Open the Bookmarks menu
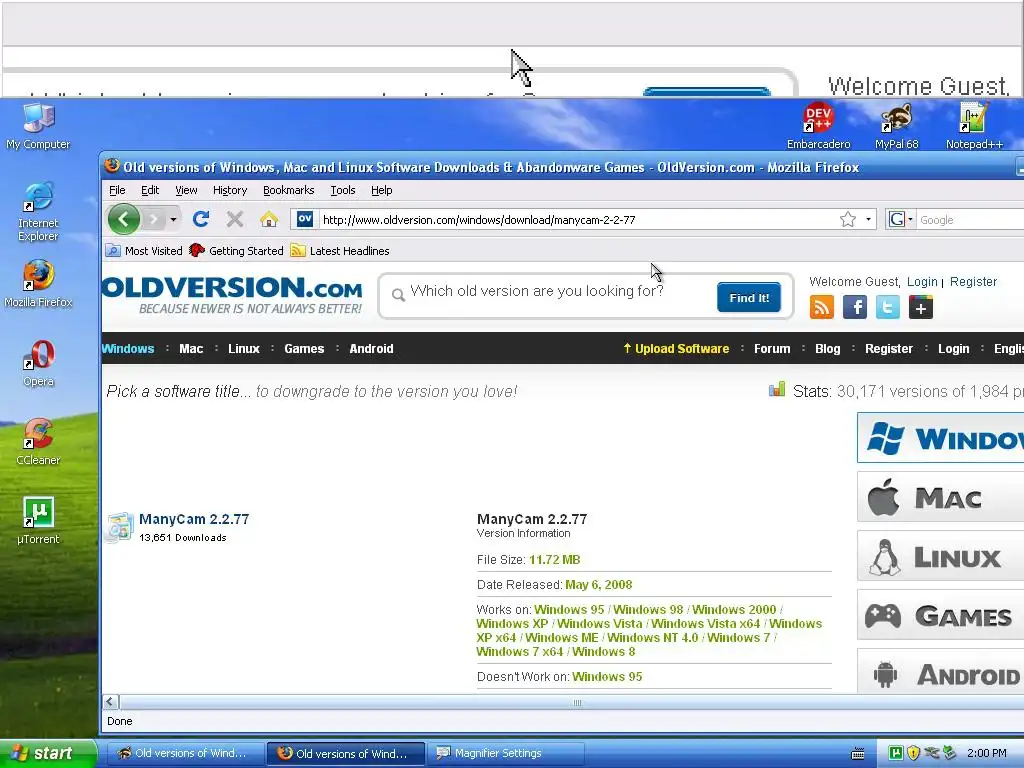 [289, 190]
